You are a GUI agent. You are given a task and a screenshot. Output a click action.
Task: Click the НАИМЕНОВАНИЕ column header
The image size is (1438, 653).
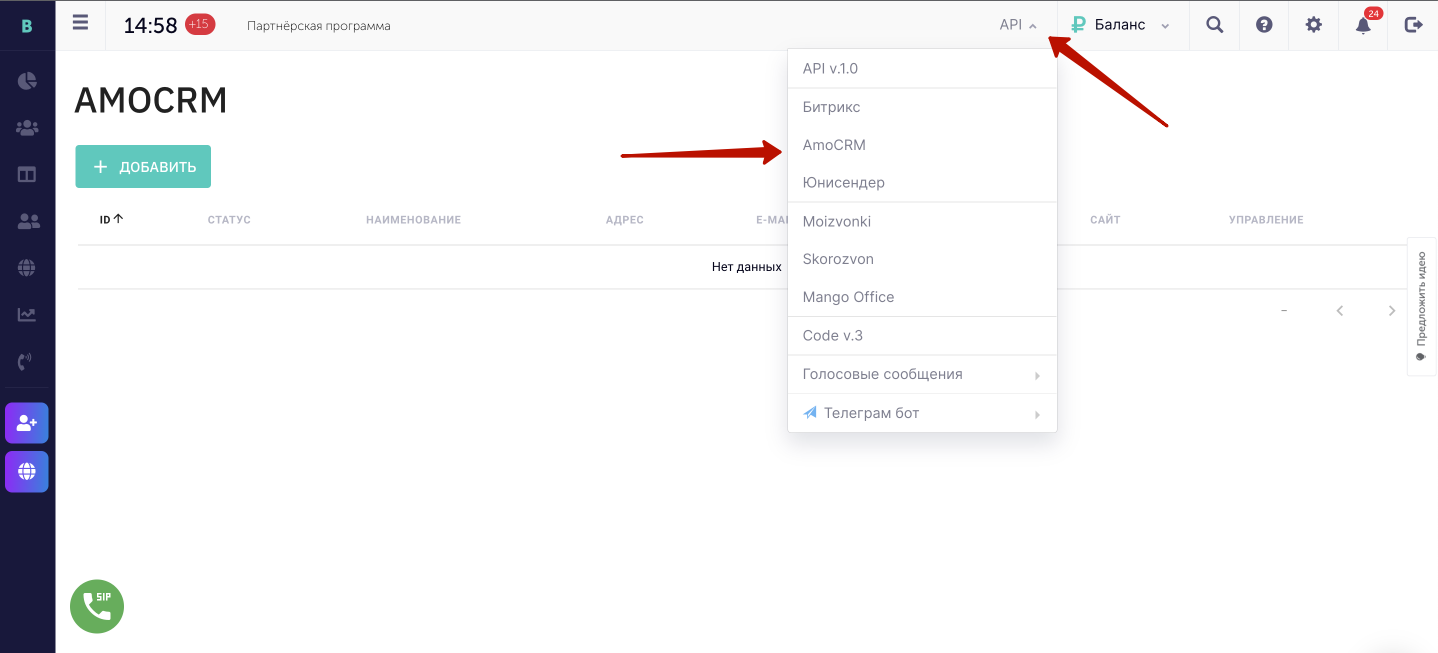[413, 220]
